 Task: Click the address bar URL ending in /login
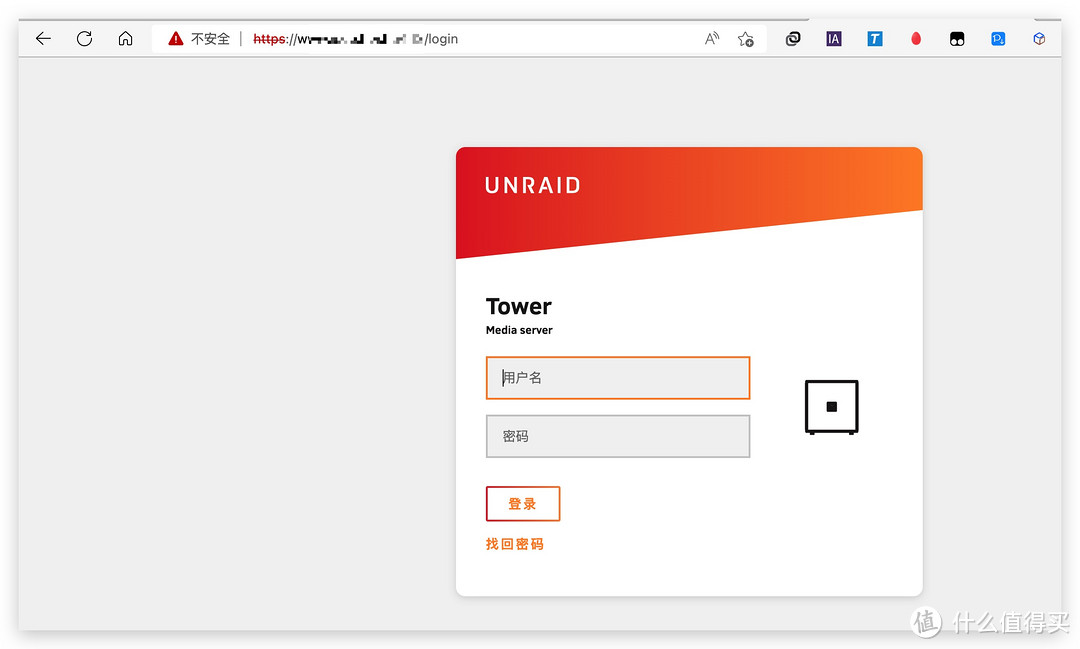pos(355,39)
